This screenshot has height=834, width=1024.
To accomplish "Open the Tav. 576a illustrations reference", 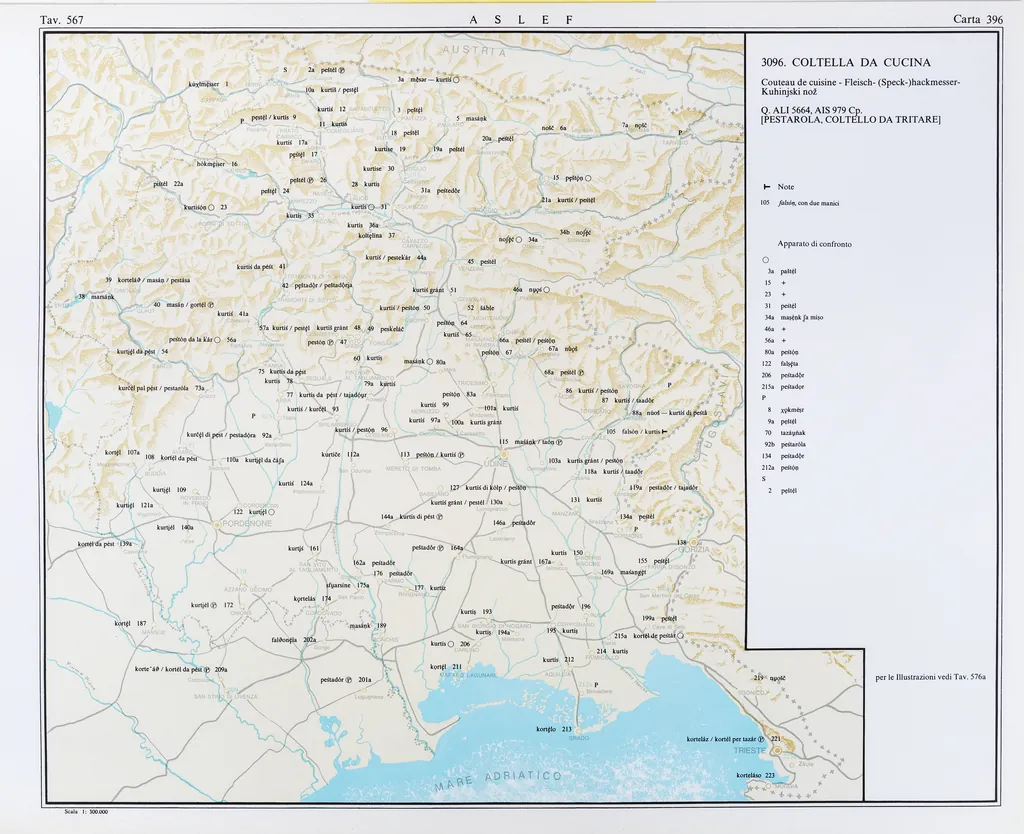I will (x=930, y=677).
